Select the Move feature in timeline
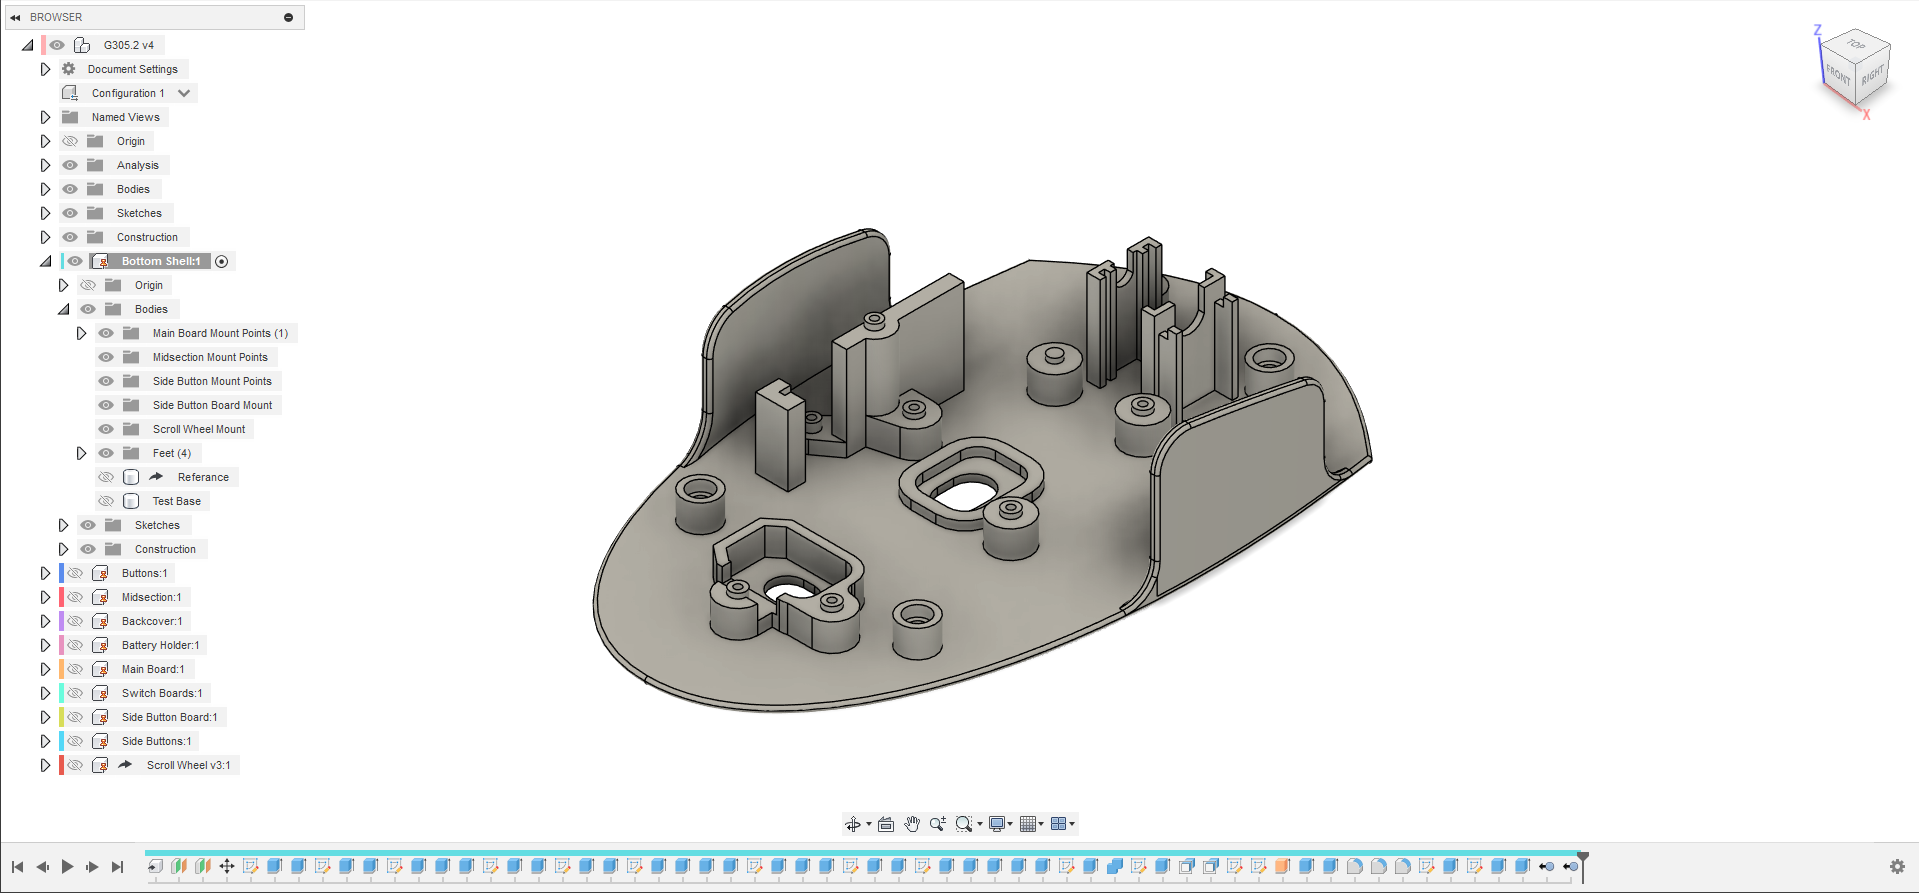The width and height of the screenshot is (1919, 893). click(227, 866)
